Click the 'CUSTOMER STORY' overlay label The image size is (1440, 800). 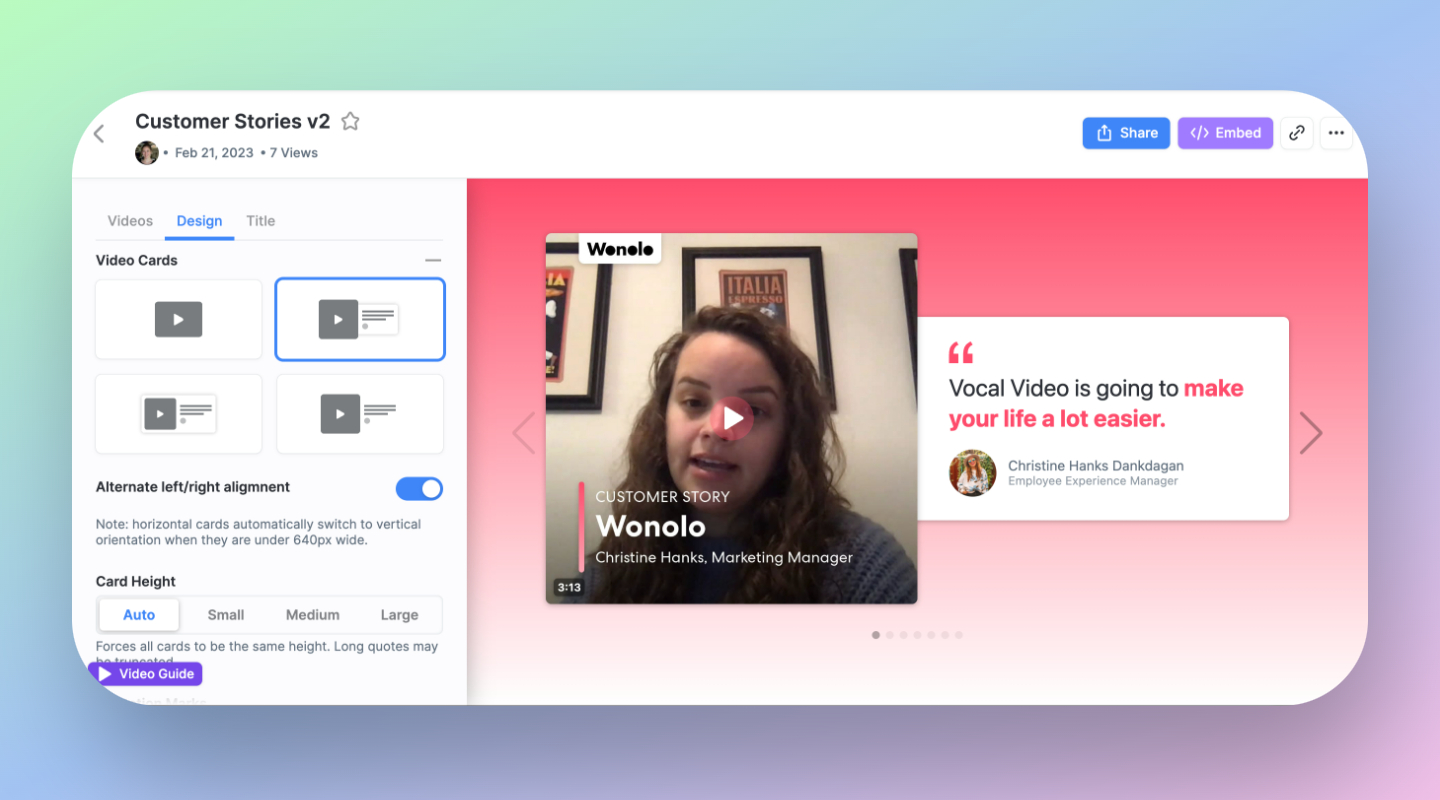[662, 497]
